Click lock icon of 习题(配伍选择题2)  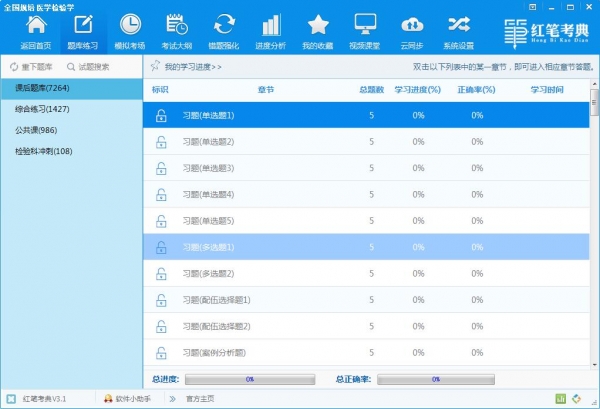[x=161, y=327]
